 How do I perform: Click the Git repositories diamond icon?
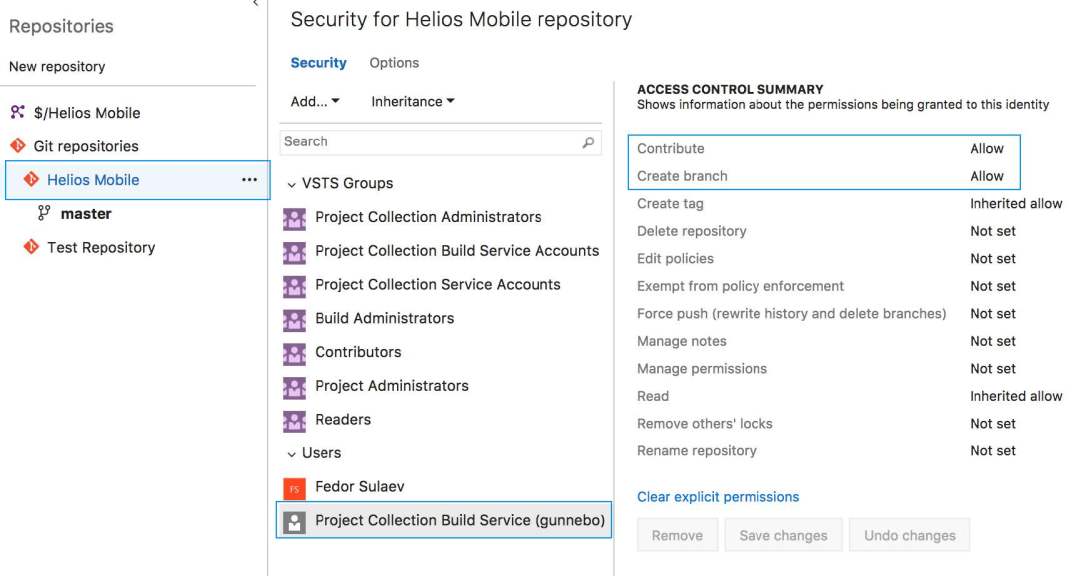pos(17,145)
